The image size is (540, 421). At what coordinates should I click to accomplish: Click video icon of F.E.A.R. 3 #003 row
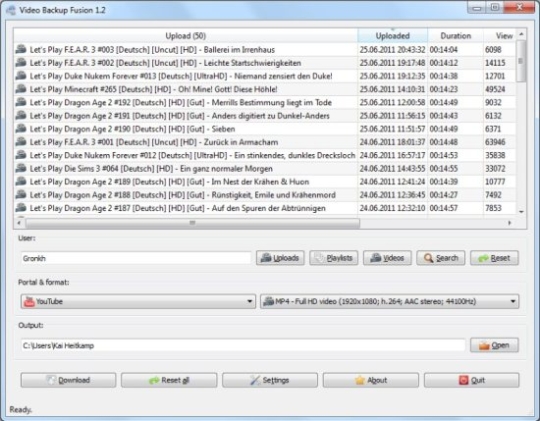click(21, 49)
